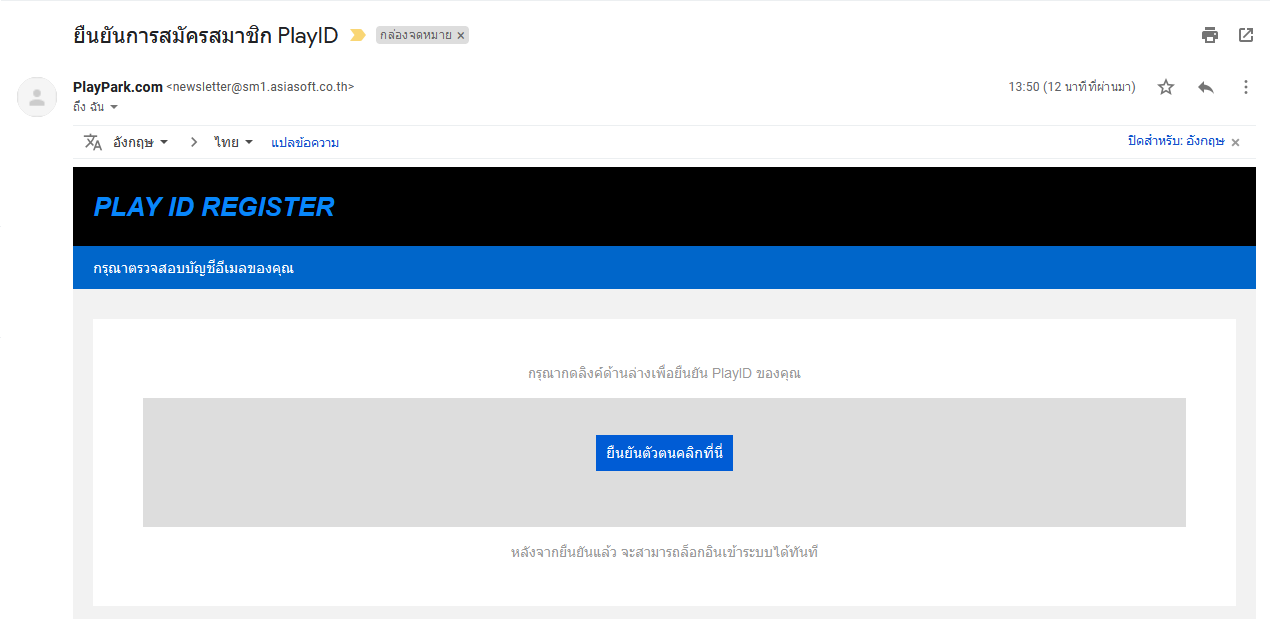Click the yellow importance marker beside subject

pos(357,35)
